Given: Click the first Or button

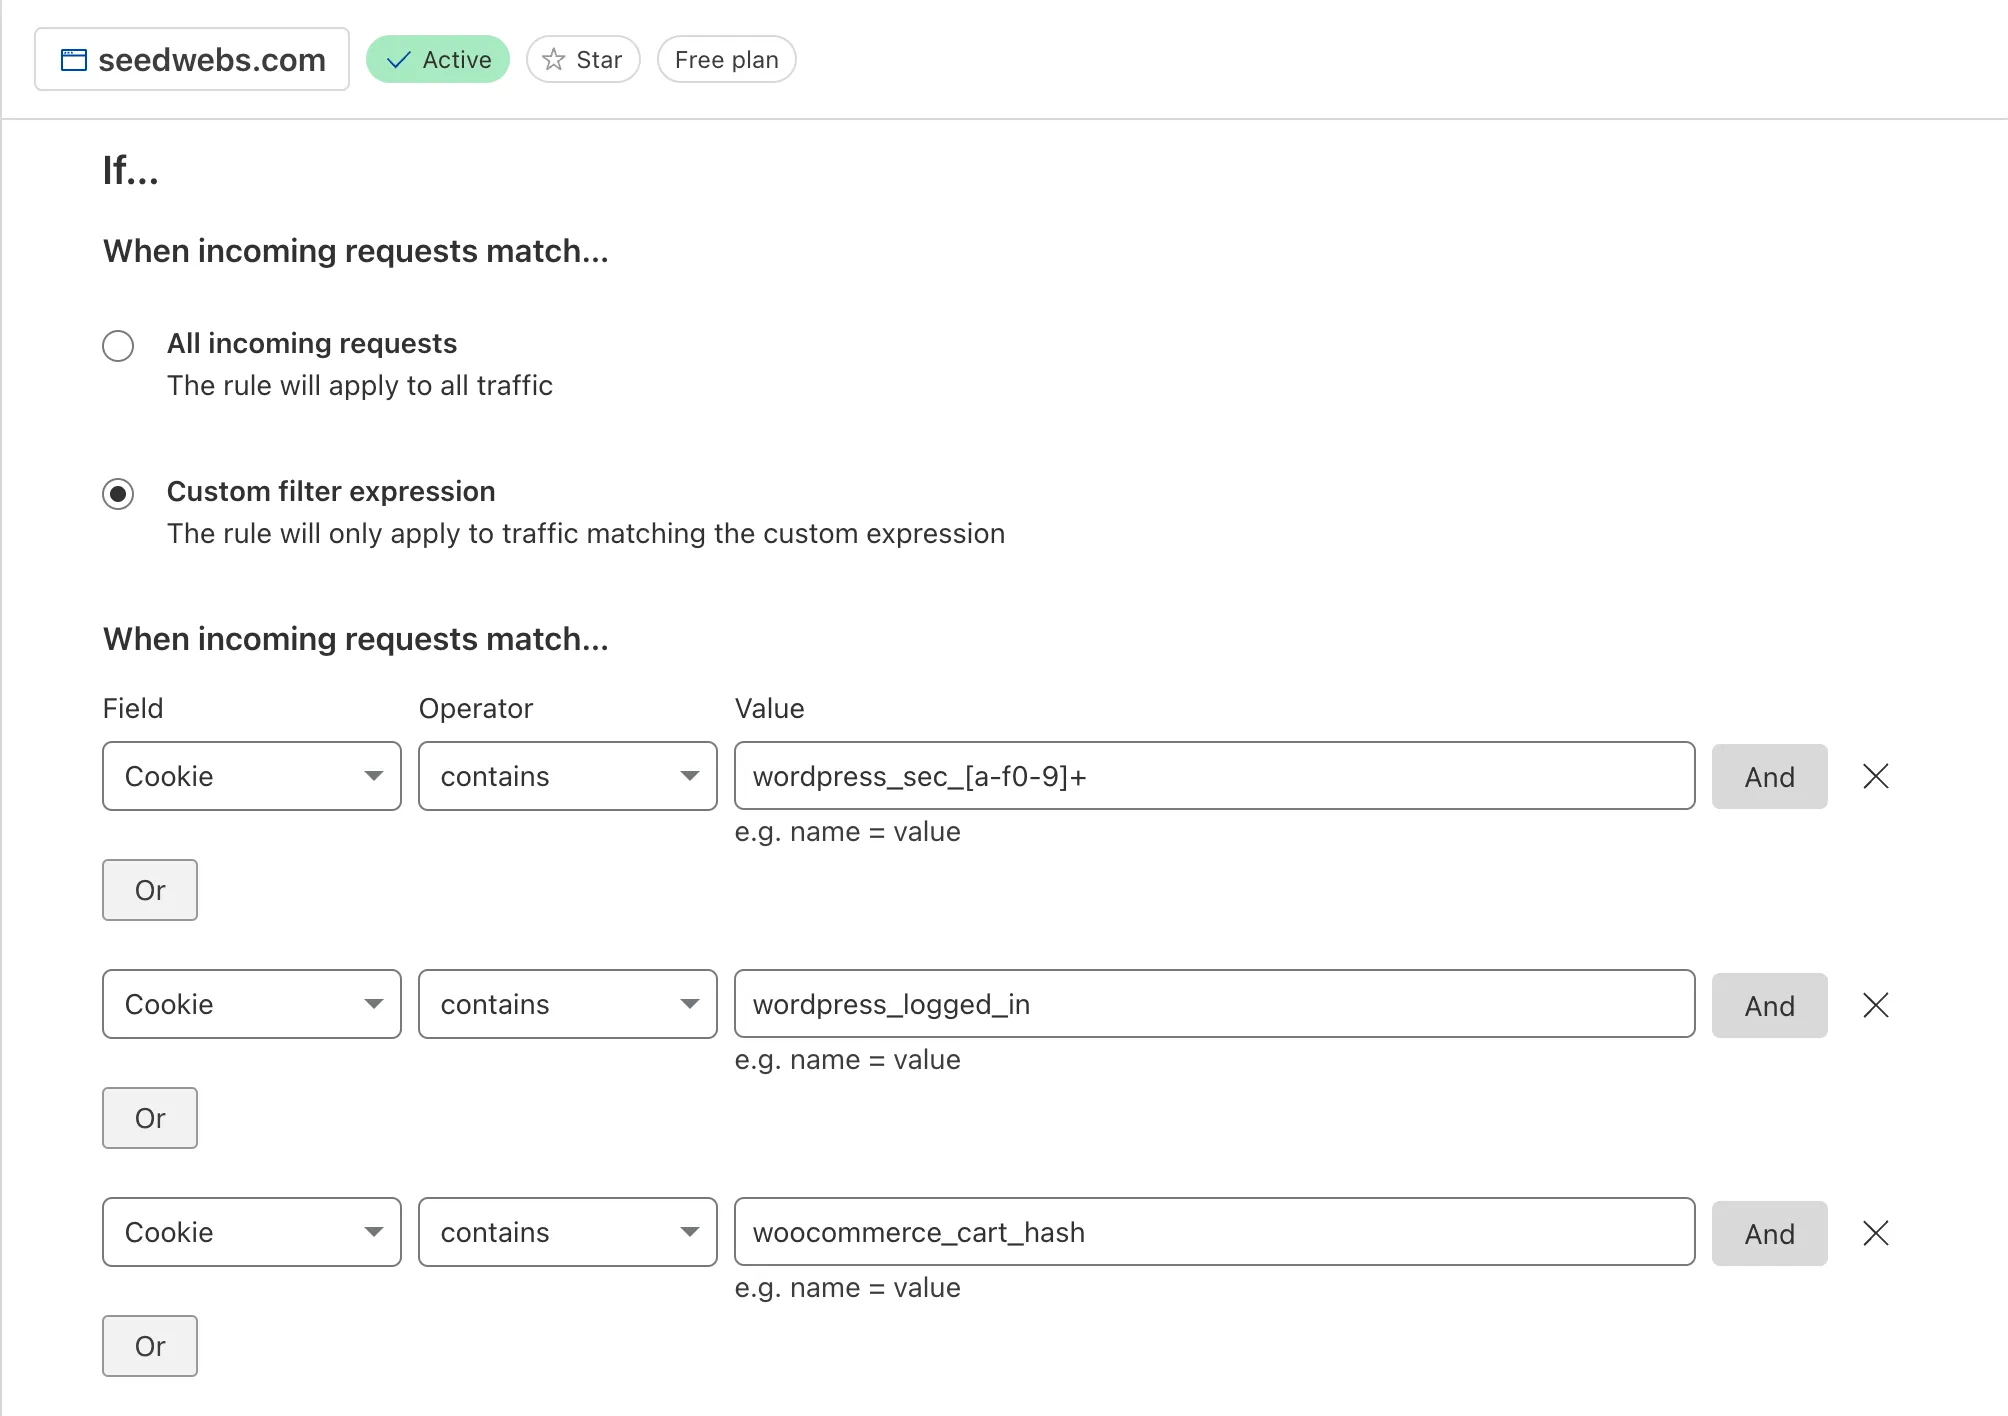Looking at the screenshot, I should (x=150, y=889).
